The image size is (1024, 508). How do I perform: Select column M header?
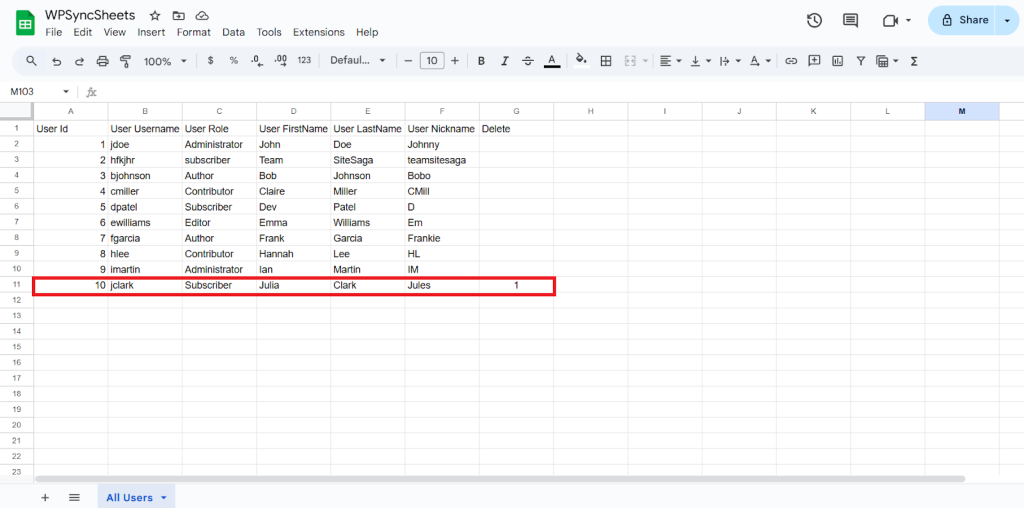coord(962,112)
